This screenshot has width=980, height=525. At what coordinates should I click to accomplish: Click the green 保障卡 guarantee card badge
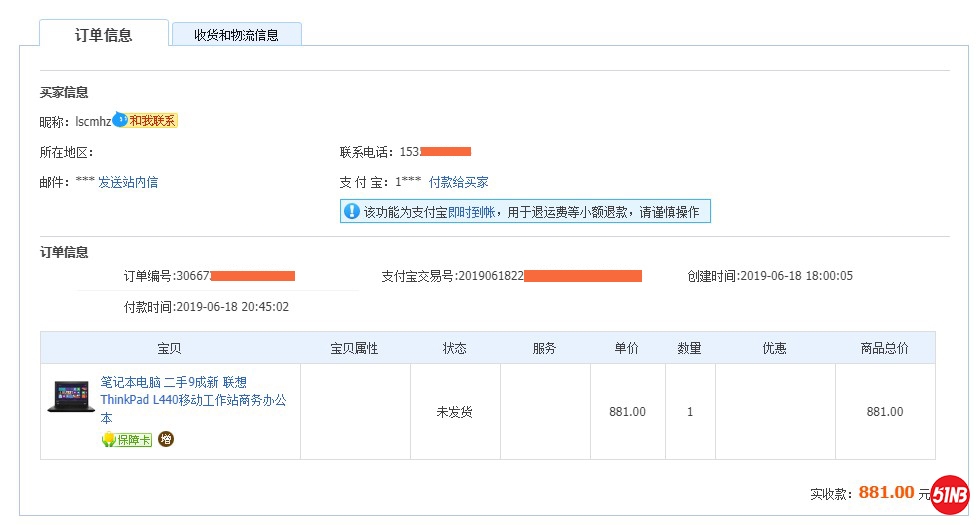[127, 440]
